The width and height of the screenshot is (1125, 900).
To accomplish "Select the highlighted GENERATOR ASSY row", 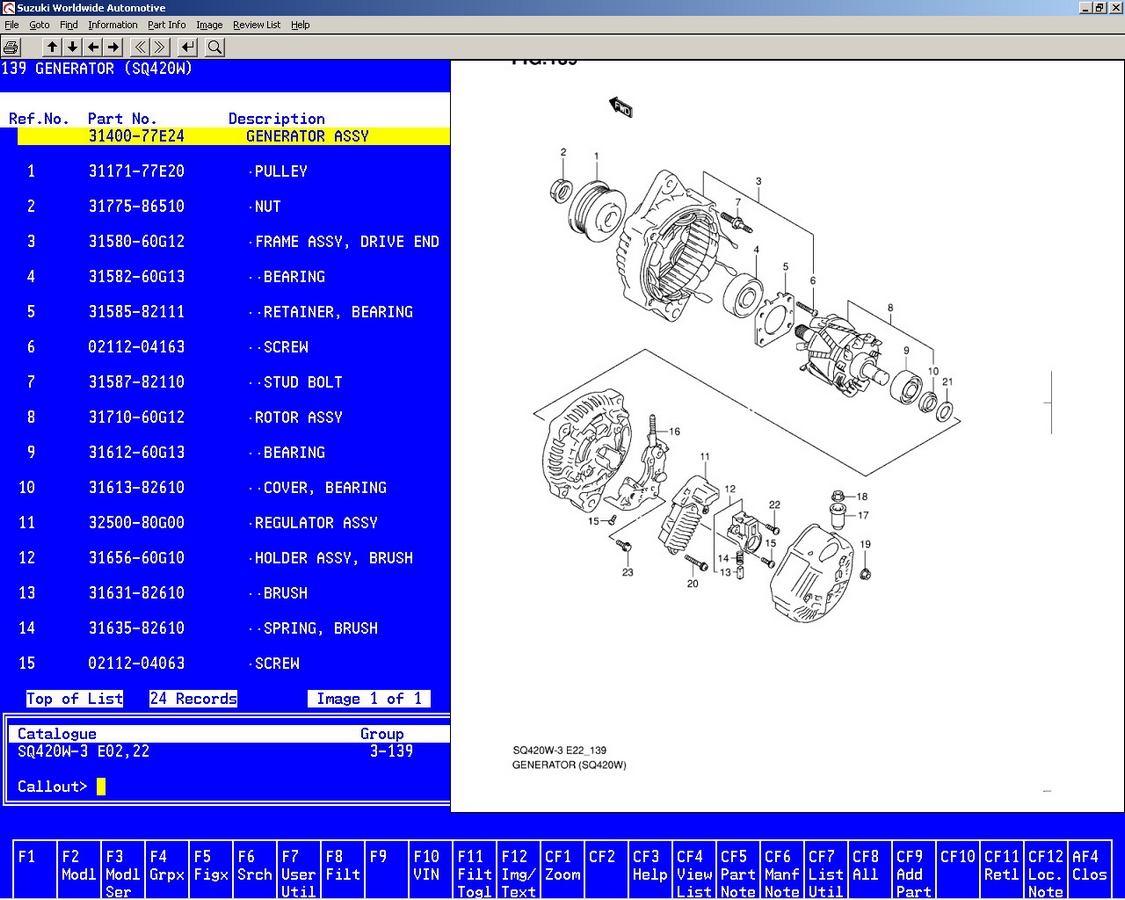I will pos(234,136).
